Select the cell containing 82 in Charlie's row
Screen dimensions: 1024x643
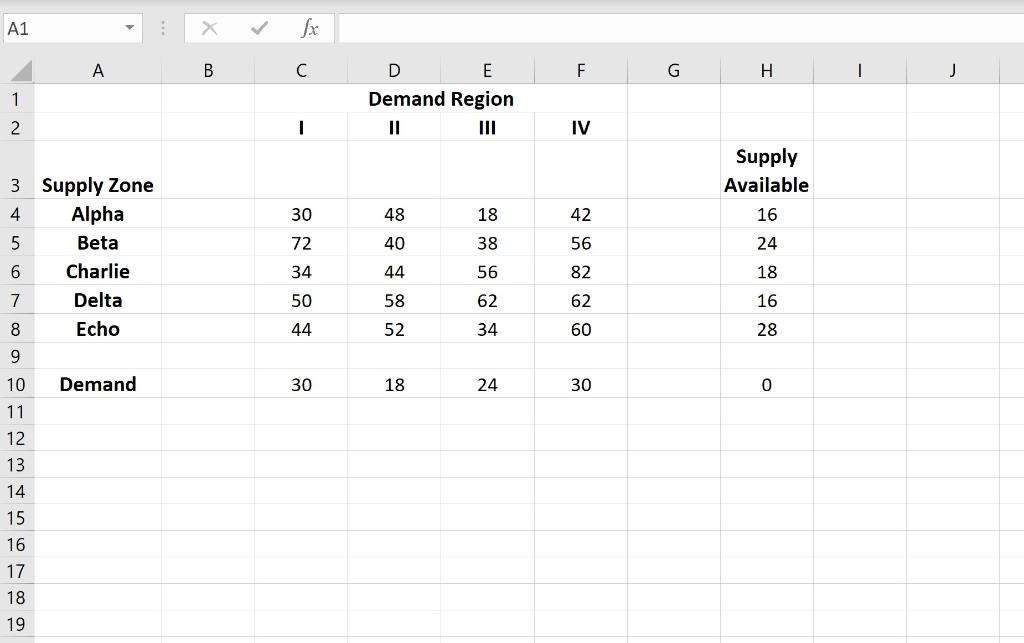580,271
